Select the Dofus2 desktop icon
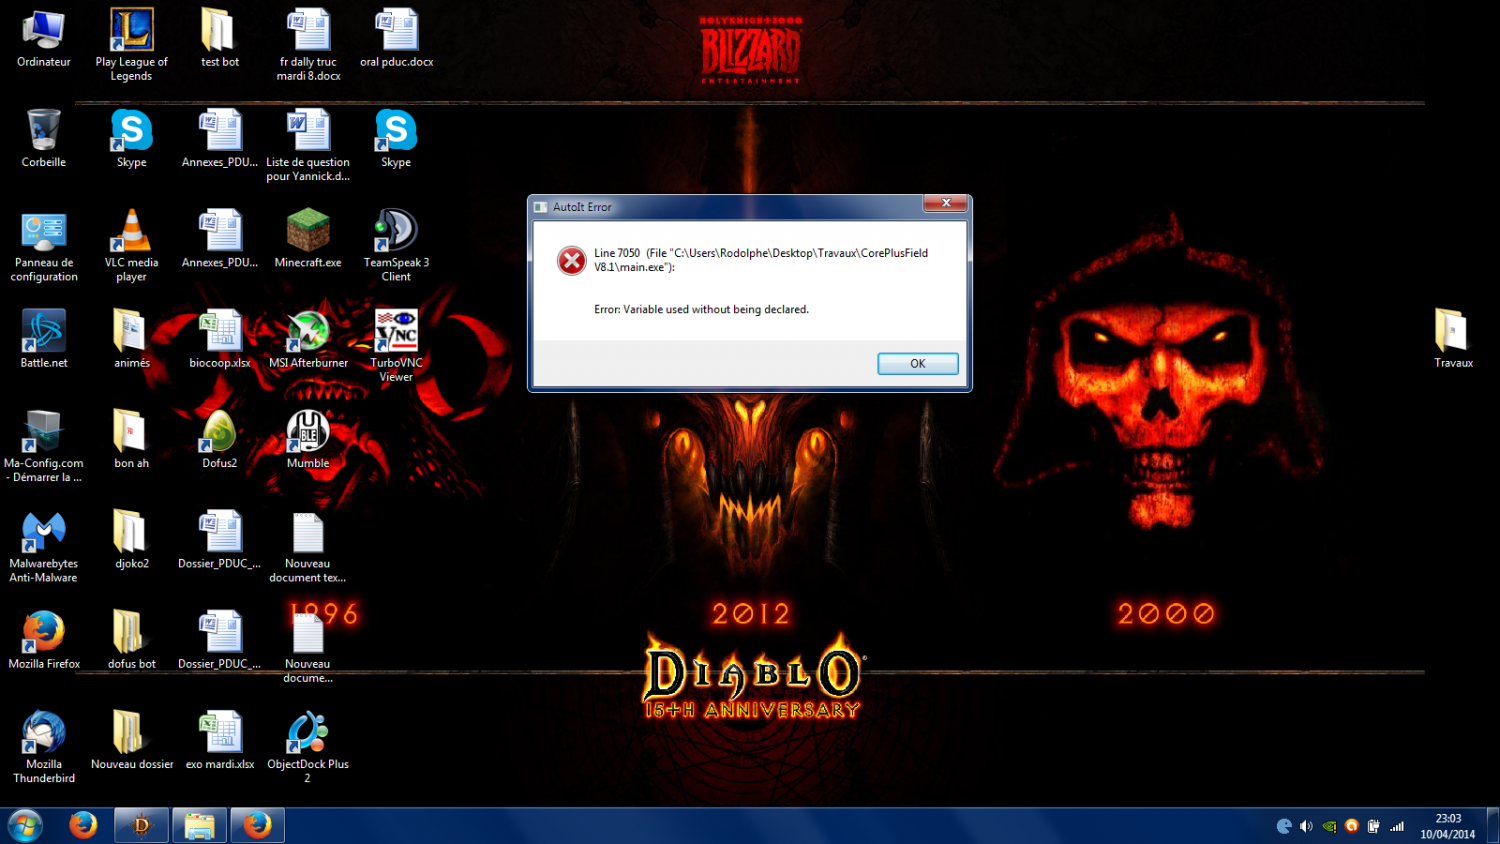Image resolution: width=1500 pixels, height=844 pixels. [220, 438]
